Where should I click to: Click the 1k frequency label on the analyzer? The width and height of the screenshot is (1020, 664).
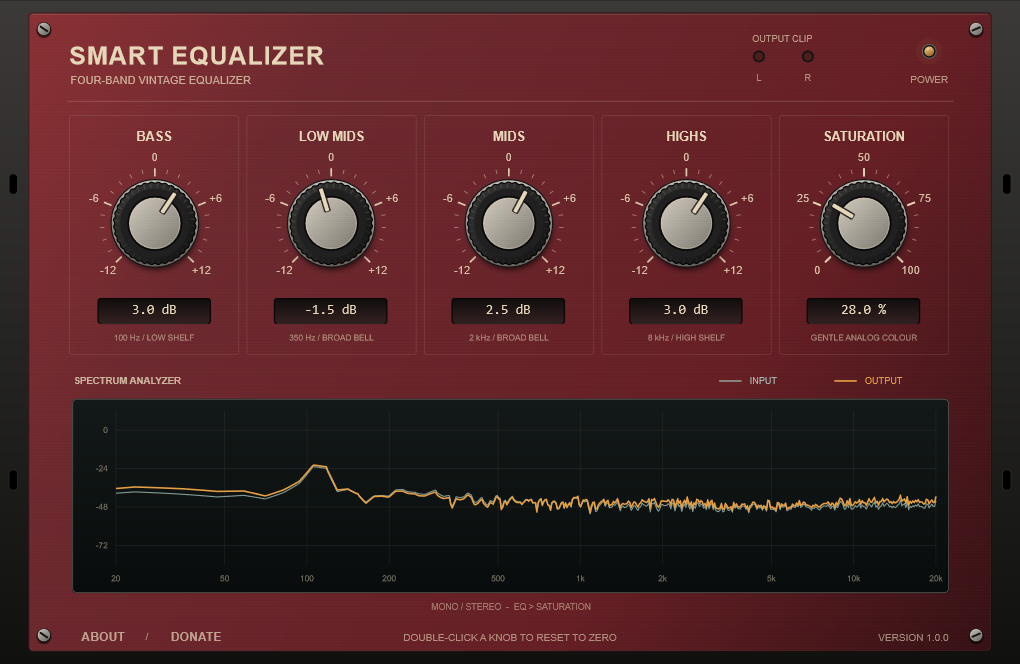coord(580,578)
